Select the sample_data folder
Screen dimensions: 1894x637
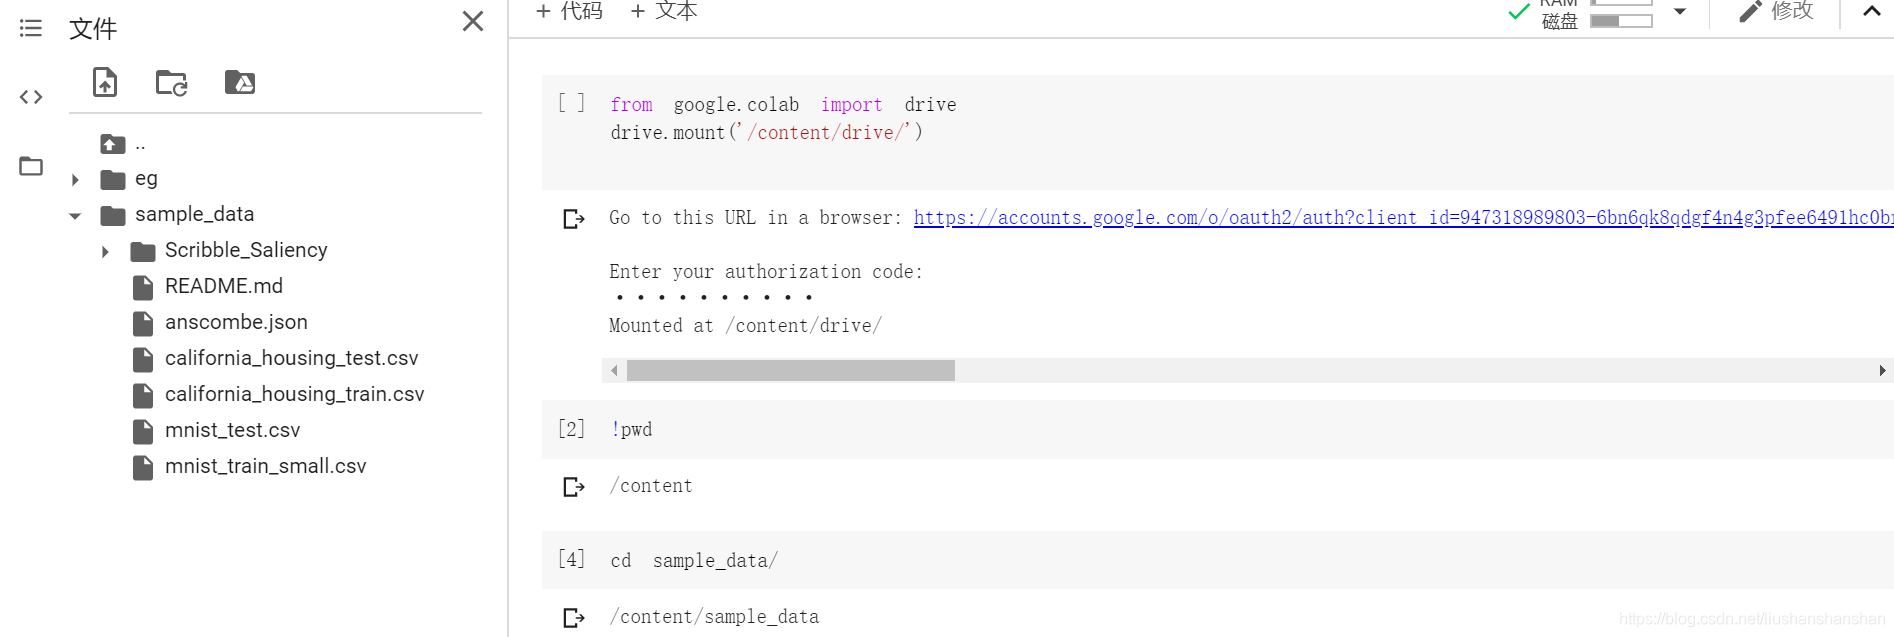pos(194,214)
